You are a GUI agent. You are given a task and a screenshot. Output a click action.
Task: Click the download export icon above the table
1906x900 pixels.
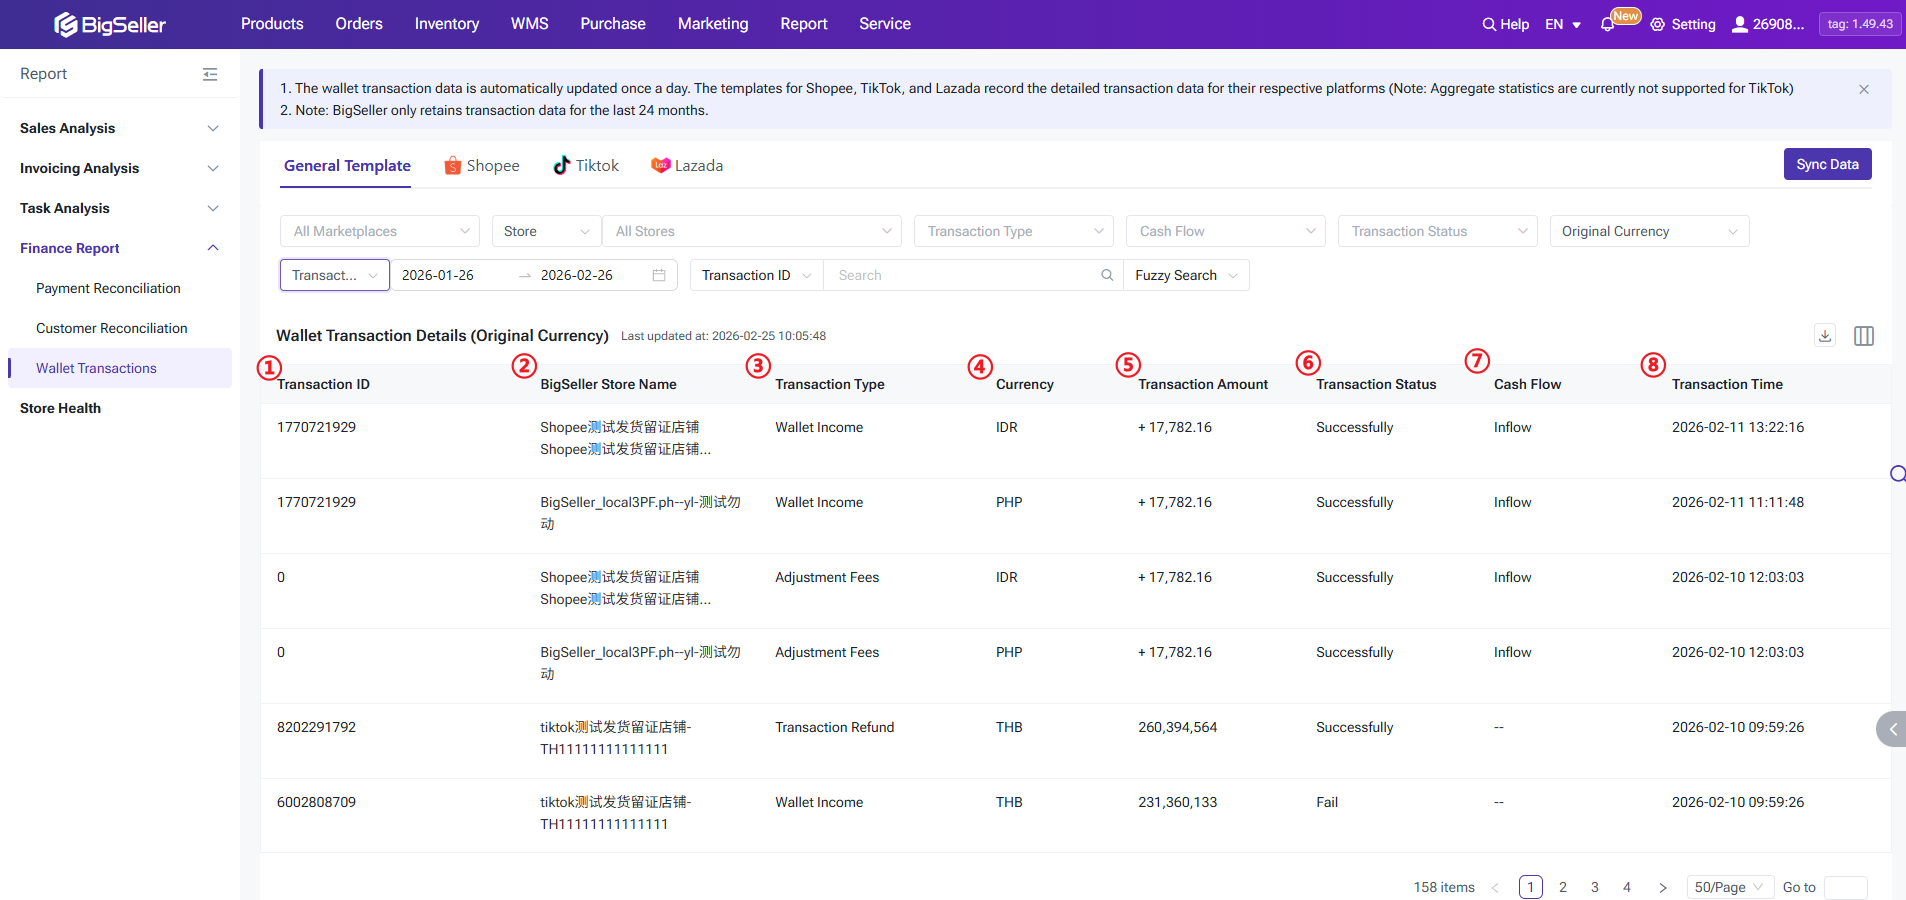tap(1824, 335)
